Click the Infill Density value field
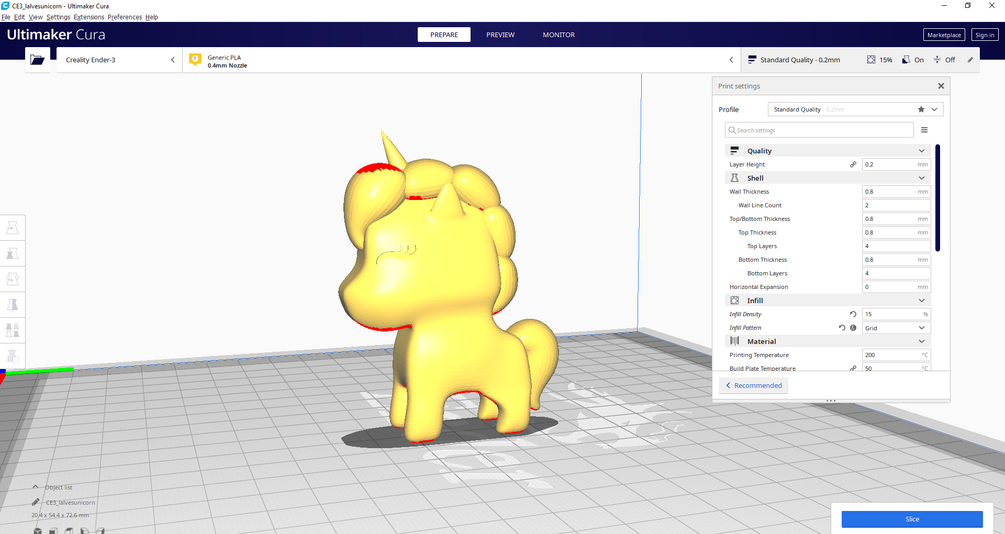Screen dimensions: 1005x534 (896, 314)
